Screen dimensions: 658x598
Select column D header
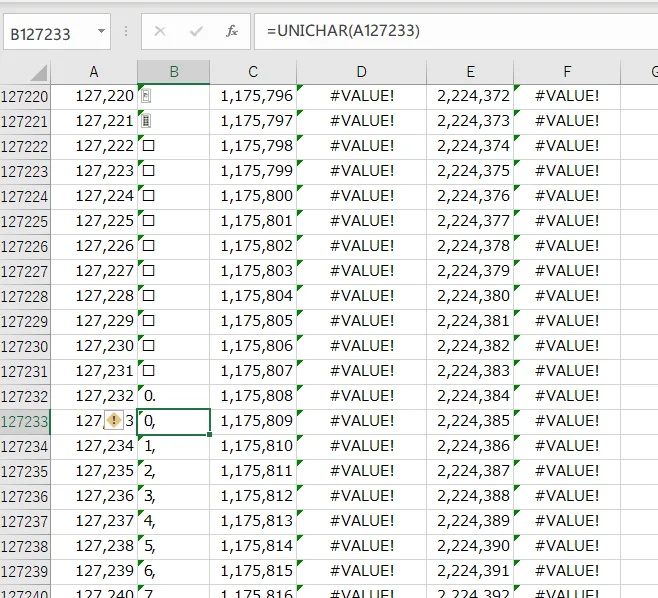[x=361, y=72]
